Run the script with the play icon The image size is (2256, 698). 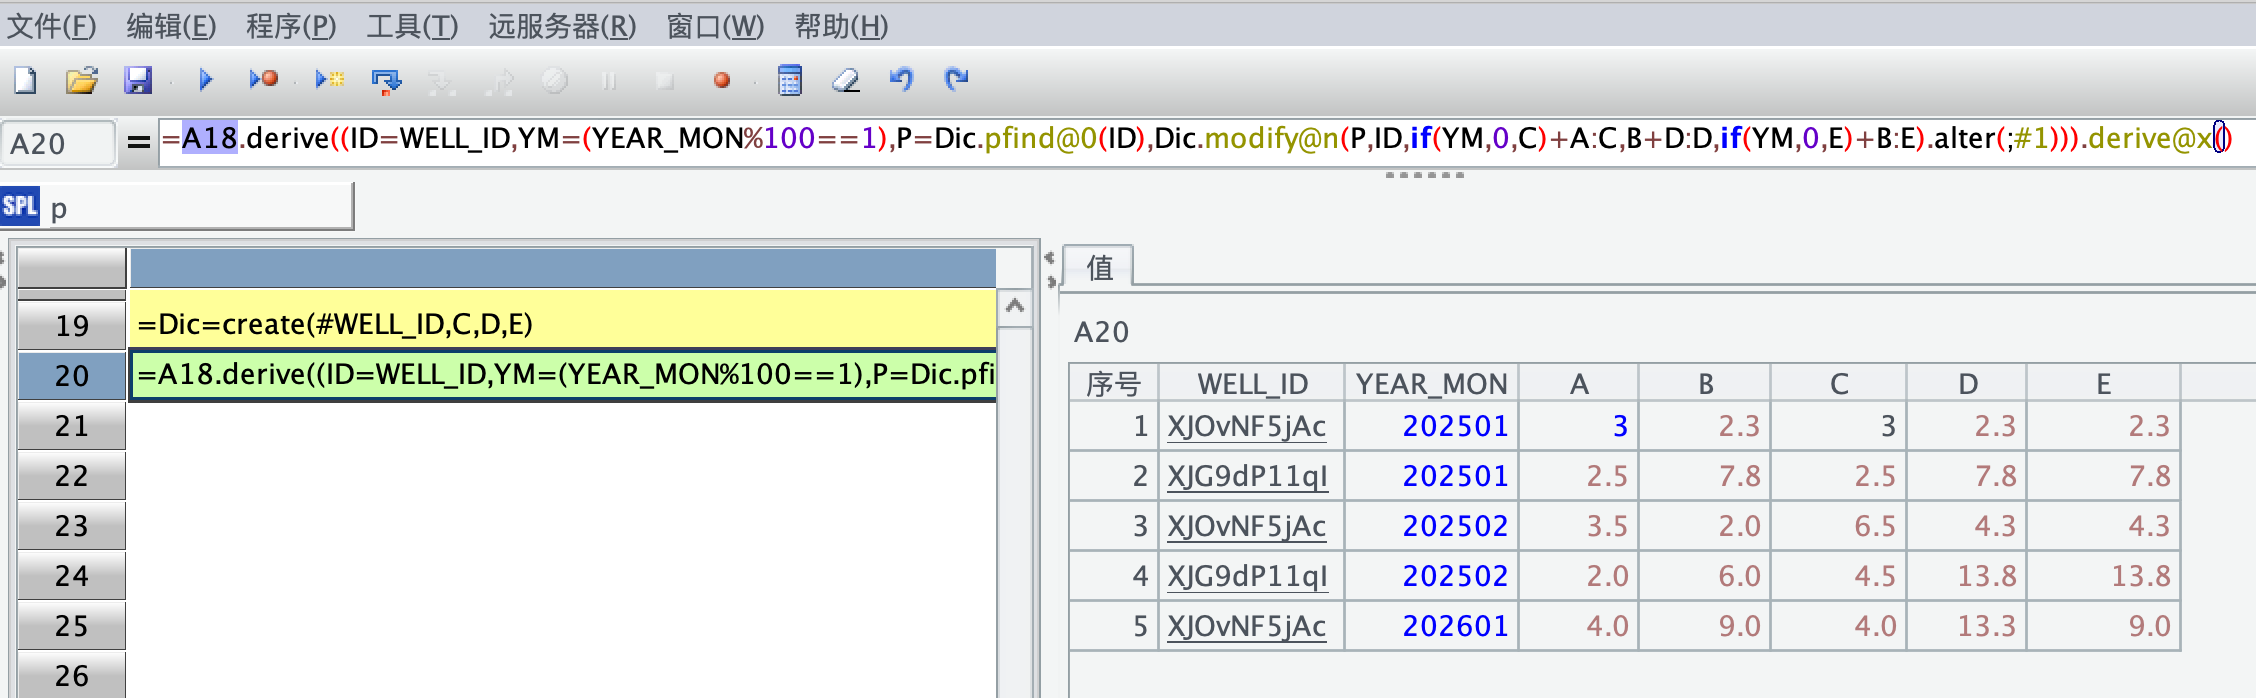[206, 80]
